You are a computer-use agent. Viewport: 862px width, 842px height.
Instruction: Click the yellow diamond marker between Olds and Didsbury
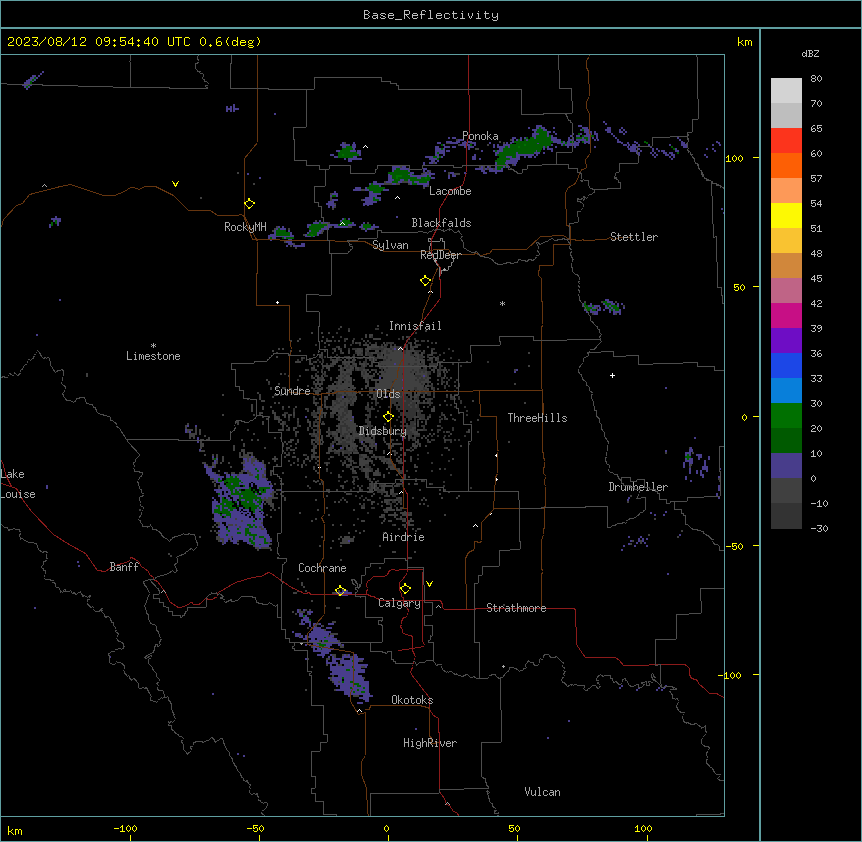tap(389, 417)
